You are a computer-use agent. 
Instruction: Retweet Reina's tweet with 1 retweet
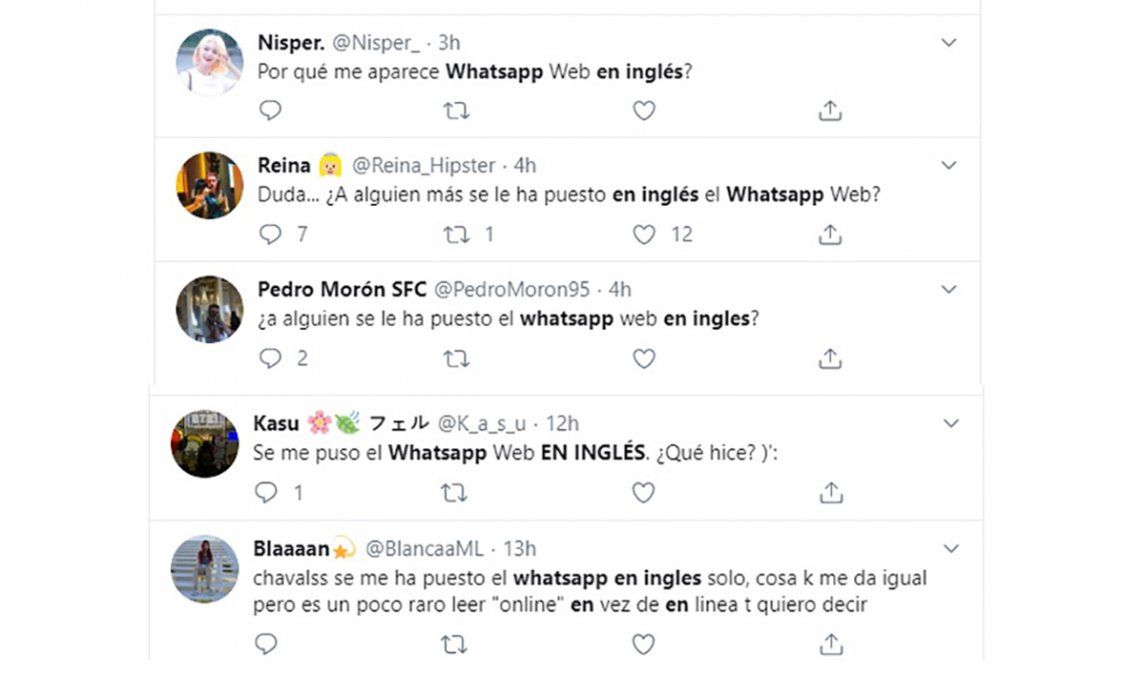[x=456, y=235]
